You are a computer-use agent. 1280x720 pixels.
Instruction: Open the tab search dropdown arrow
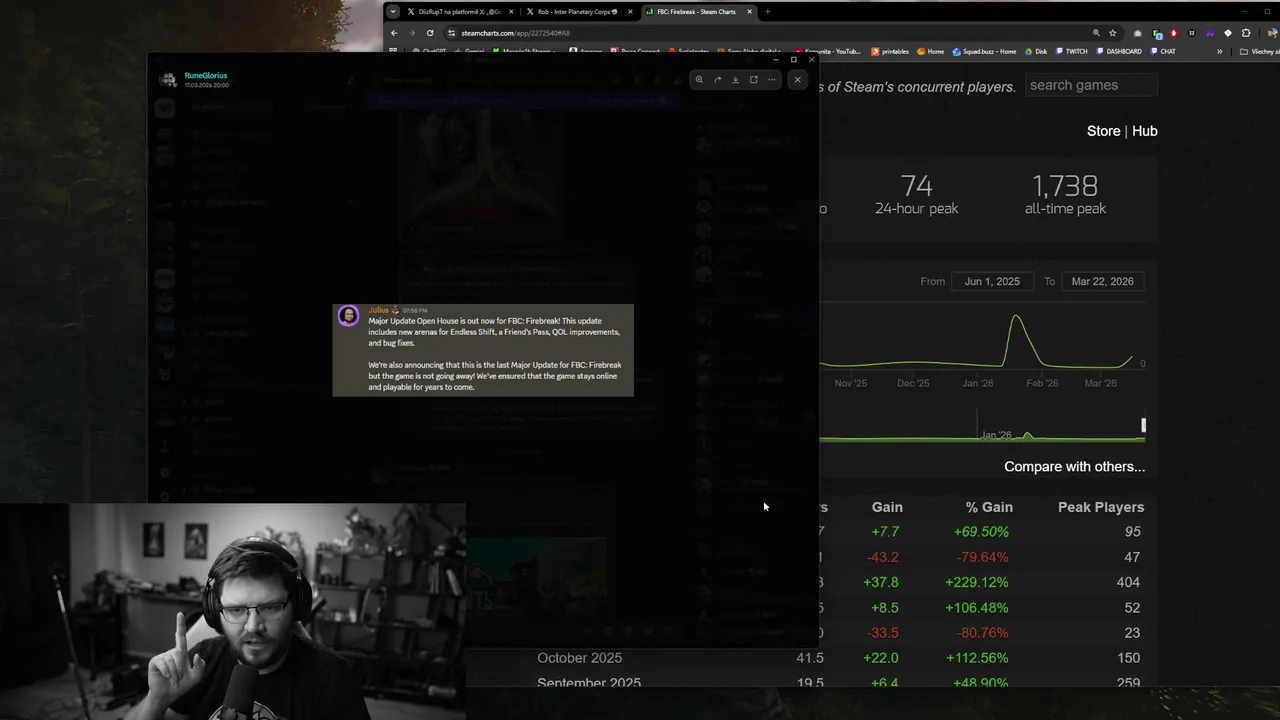tap(393, 12)
